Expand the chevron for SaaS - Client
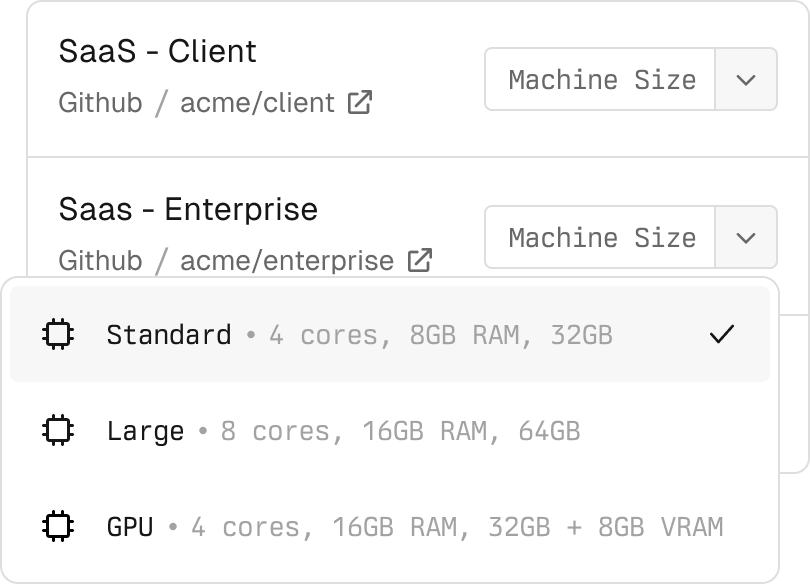The height and width of the screenshot is (584, 810). click(746, 79)
